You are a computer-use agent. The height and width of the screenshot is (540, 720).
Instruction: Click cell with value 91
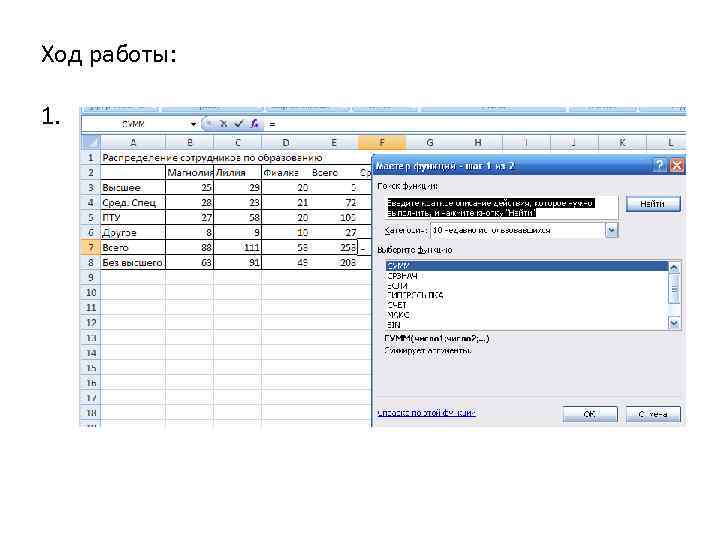[237, 262]
